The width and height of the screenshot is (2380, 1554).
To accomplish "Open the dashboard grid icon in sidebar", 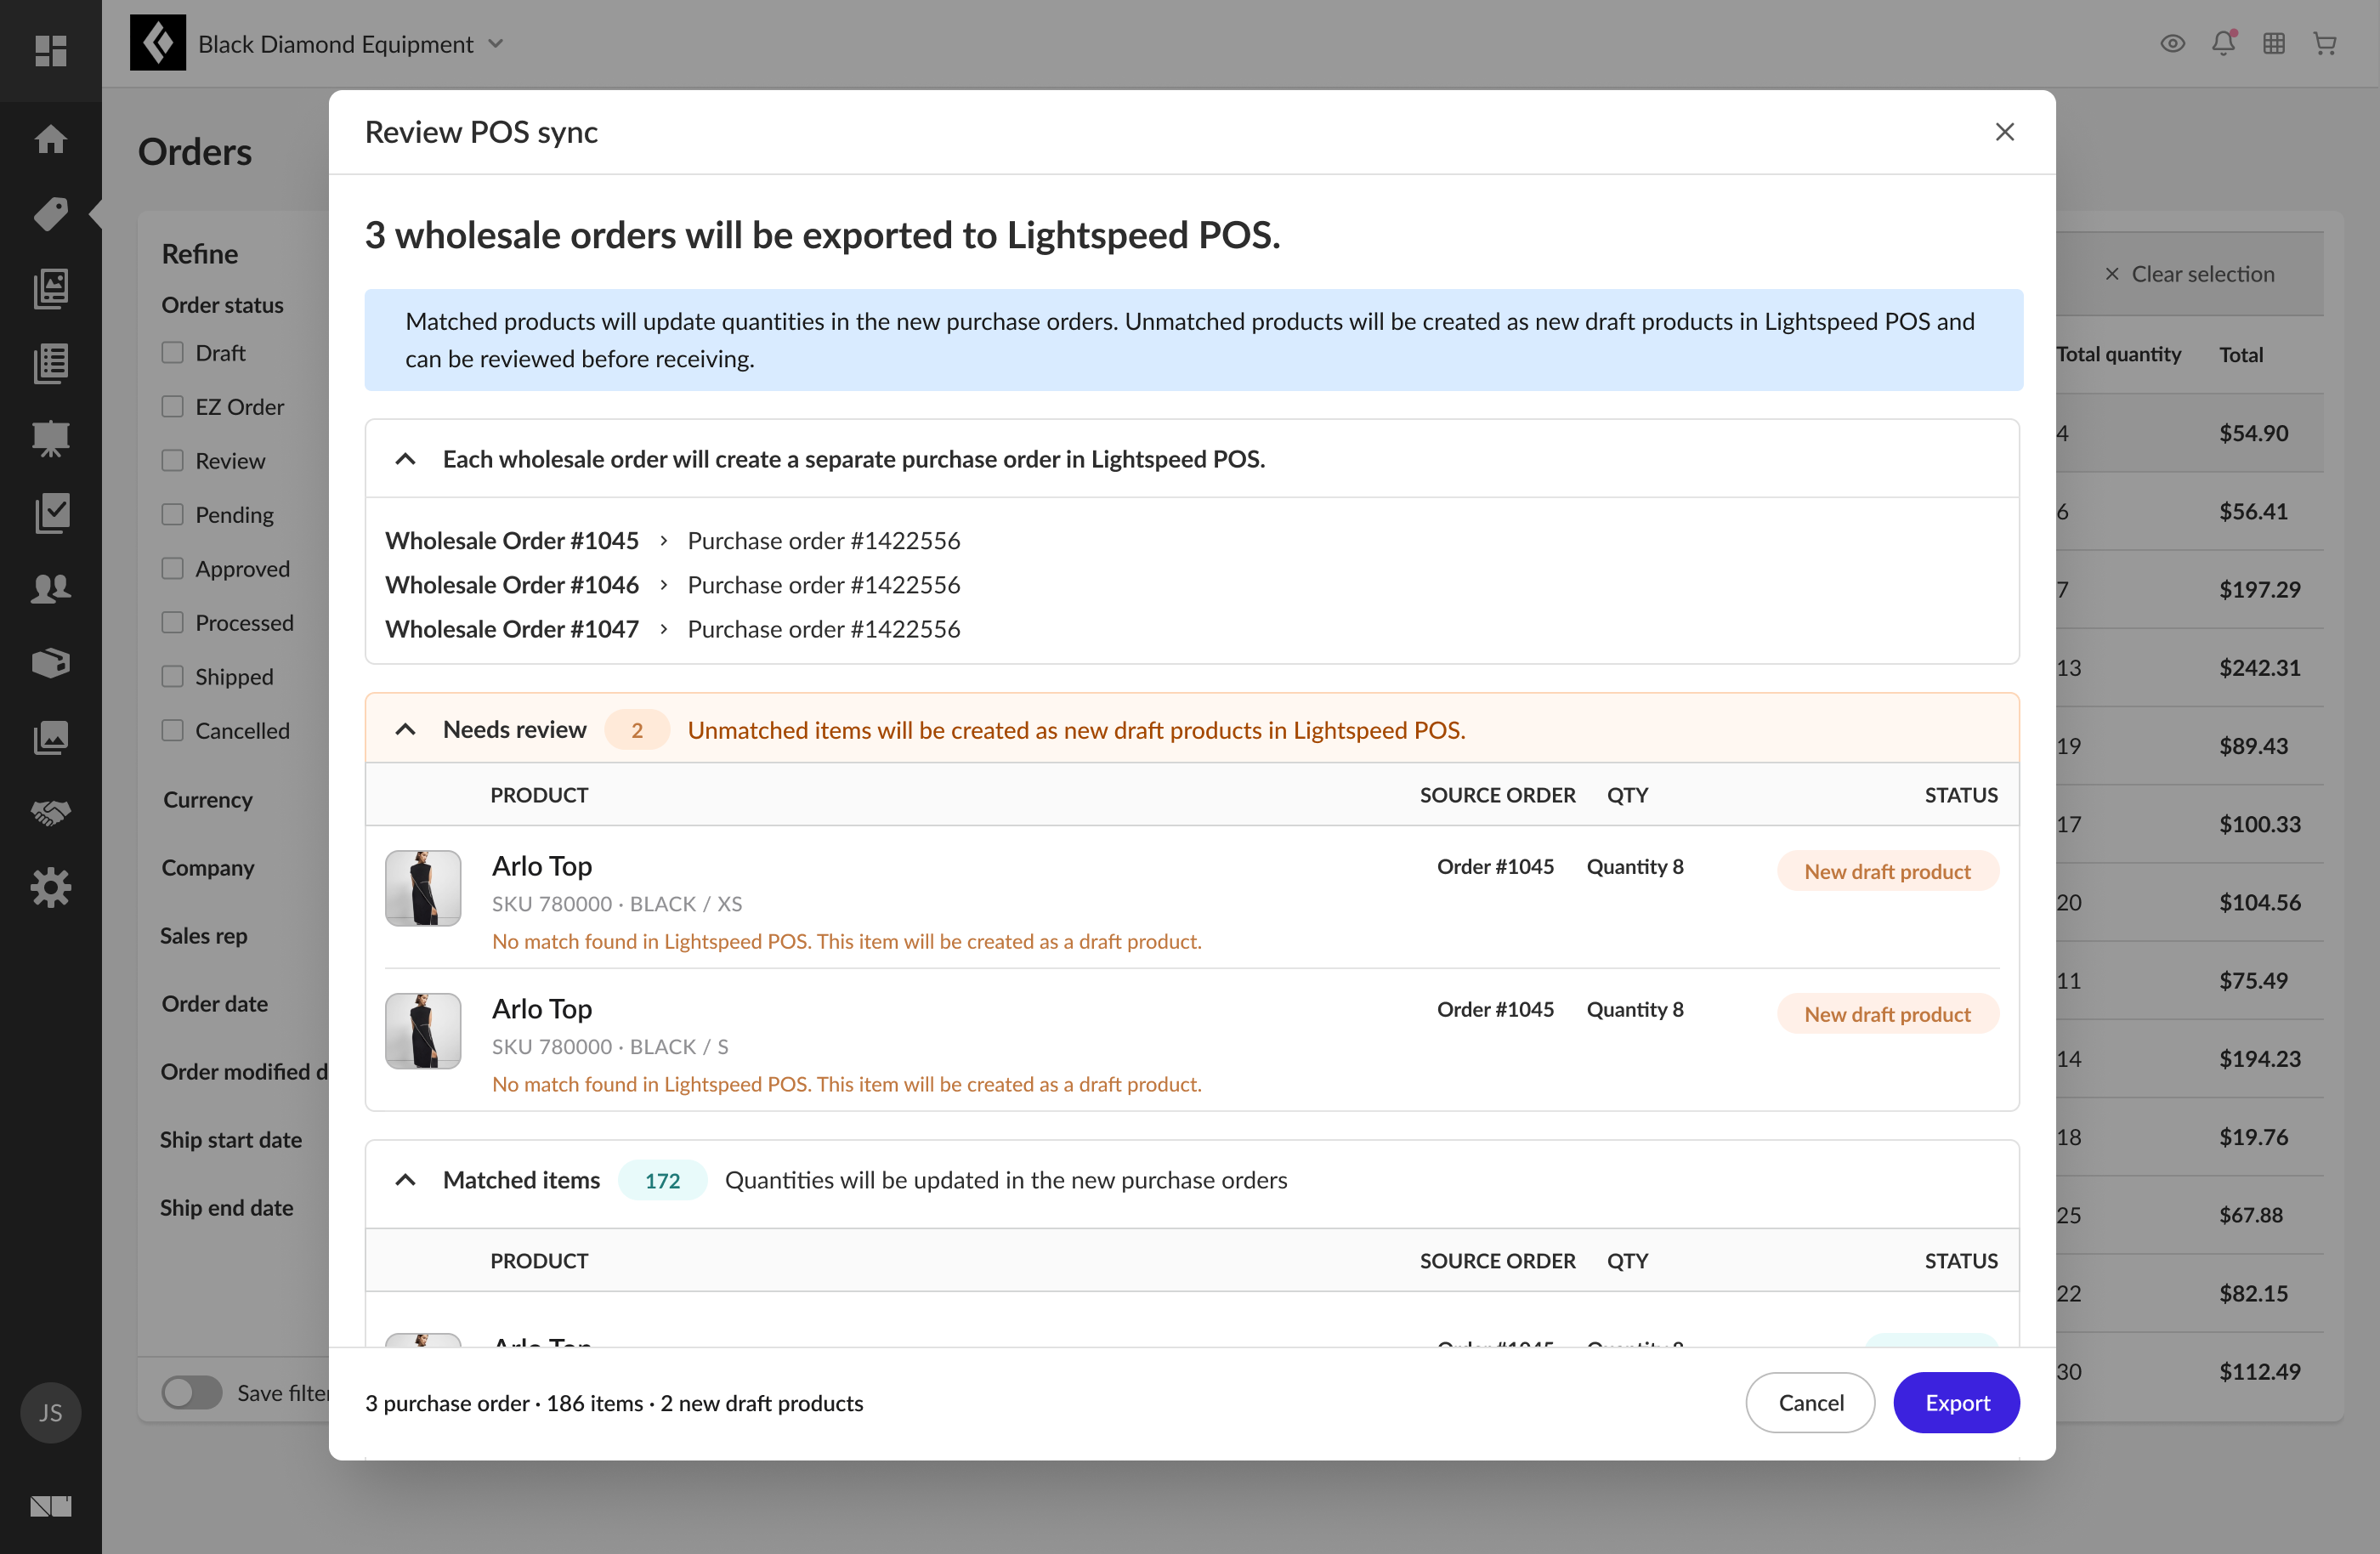I will (x=50, y=50).
